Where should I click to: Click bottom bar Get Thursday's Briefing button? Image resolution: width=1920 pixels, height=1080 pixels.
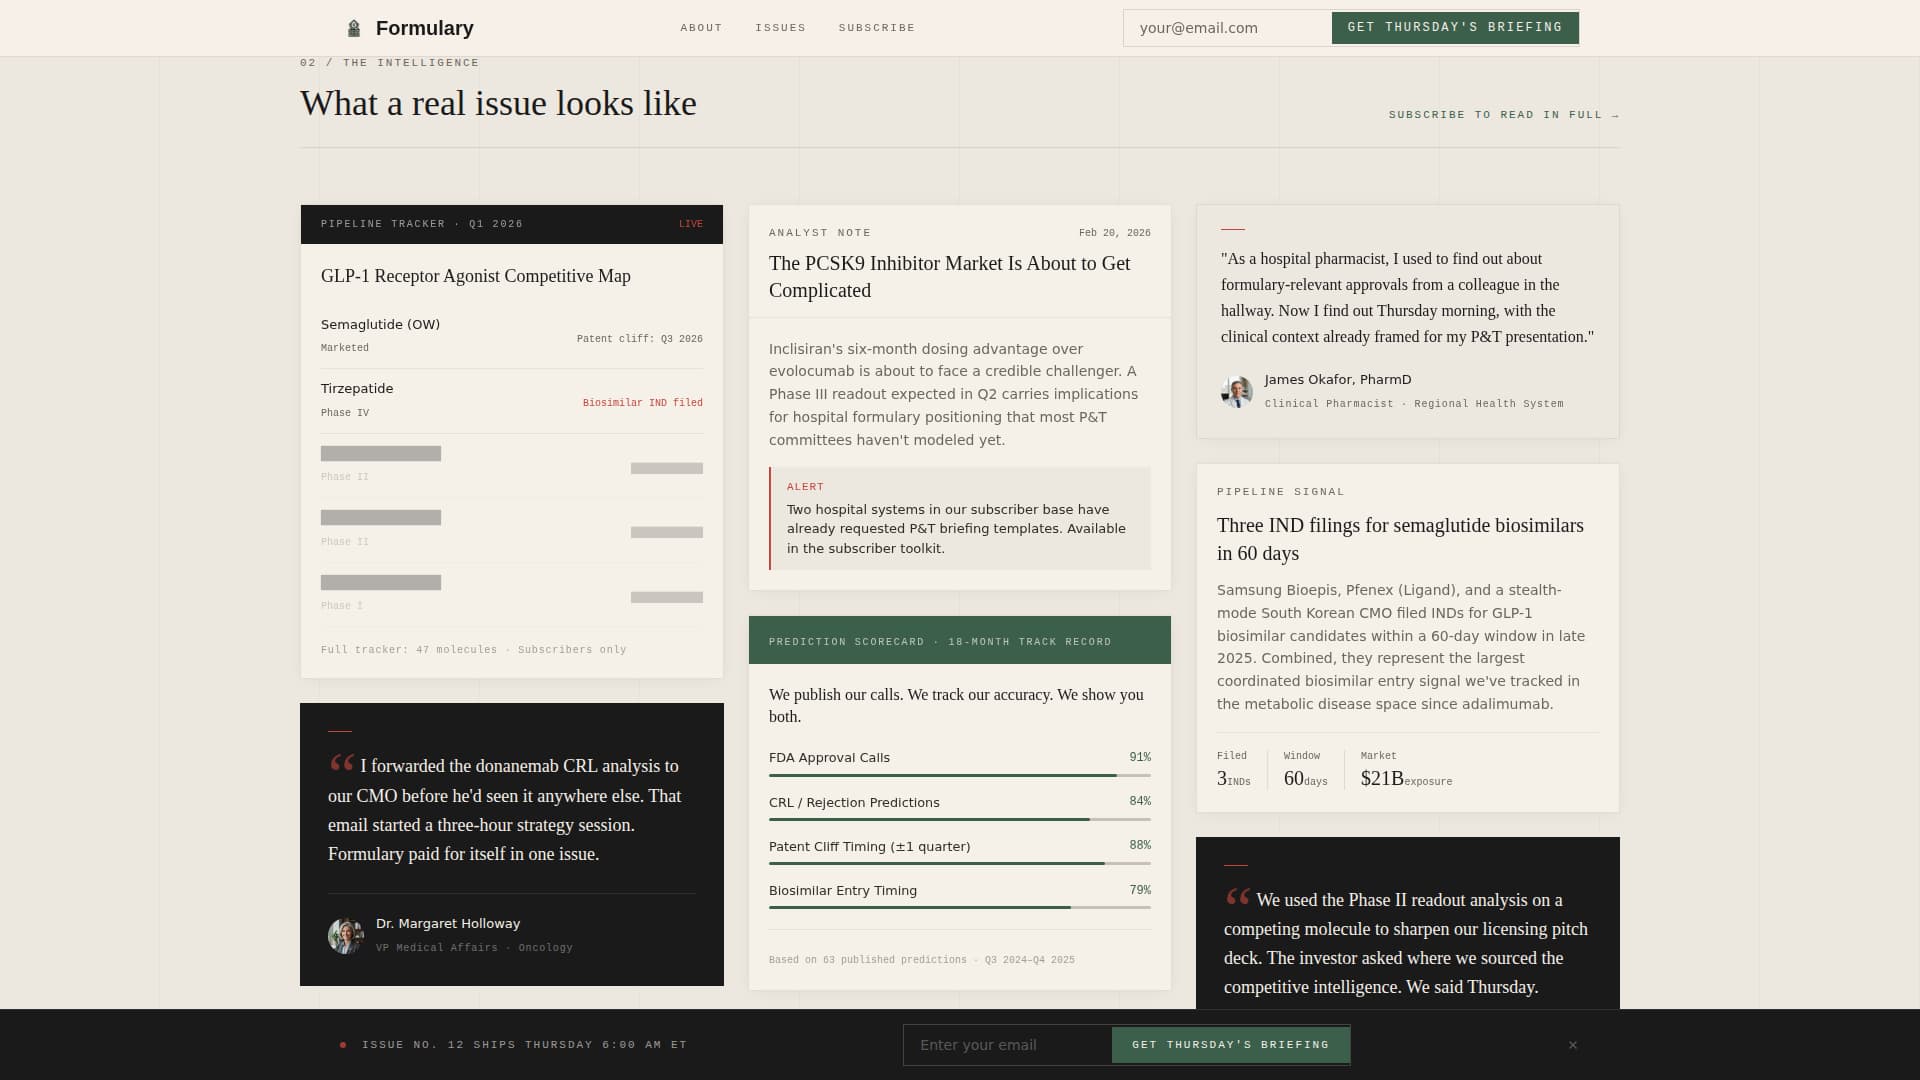[1231, 1045]
